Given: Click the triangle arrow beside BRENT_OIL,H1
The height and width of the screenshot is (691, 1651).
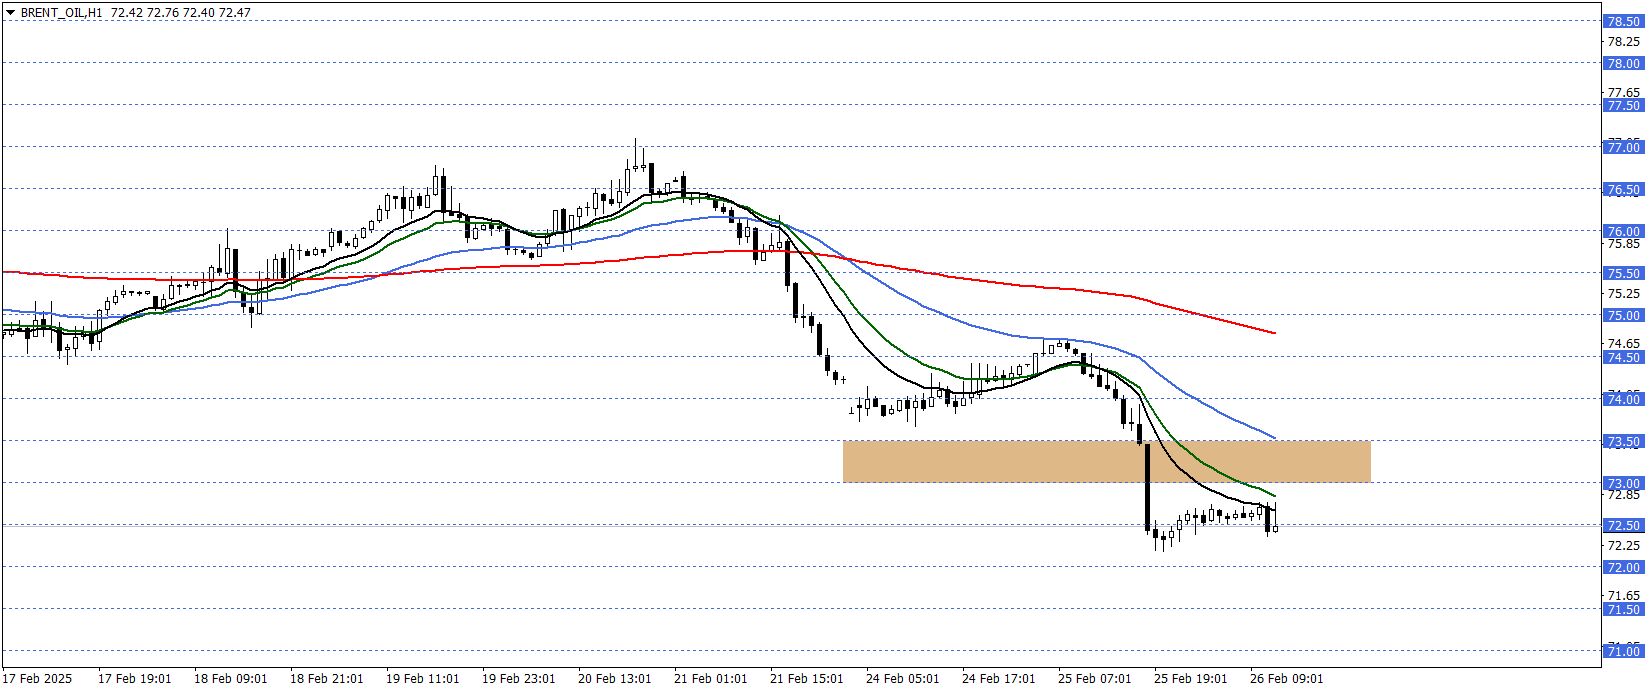Looking at the screenshot, I should (x=10, y=13).
